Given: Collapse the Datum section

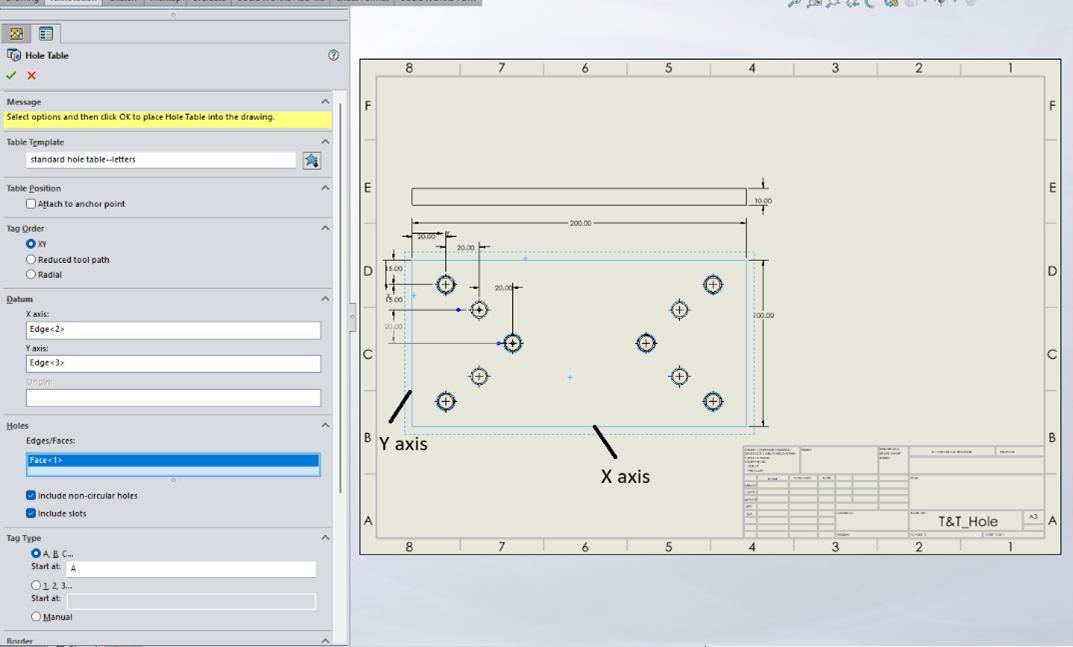Looking at the screenshot, I should click(325, 299).
